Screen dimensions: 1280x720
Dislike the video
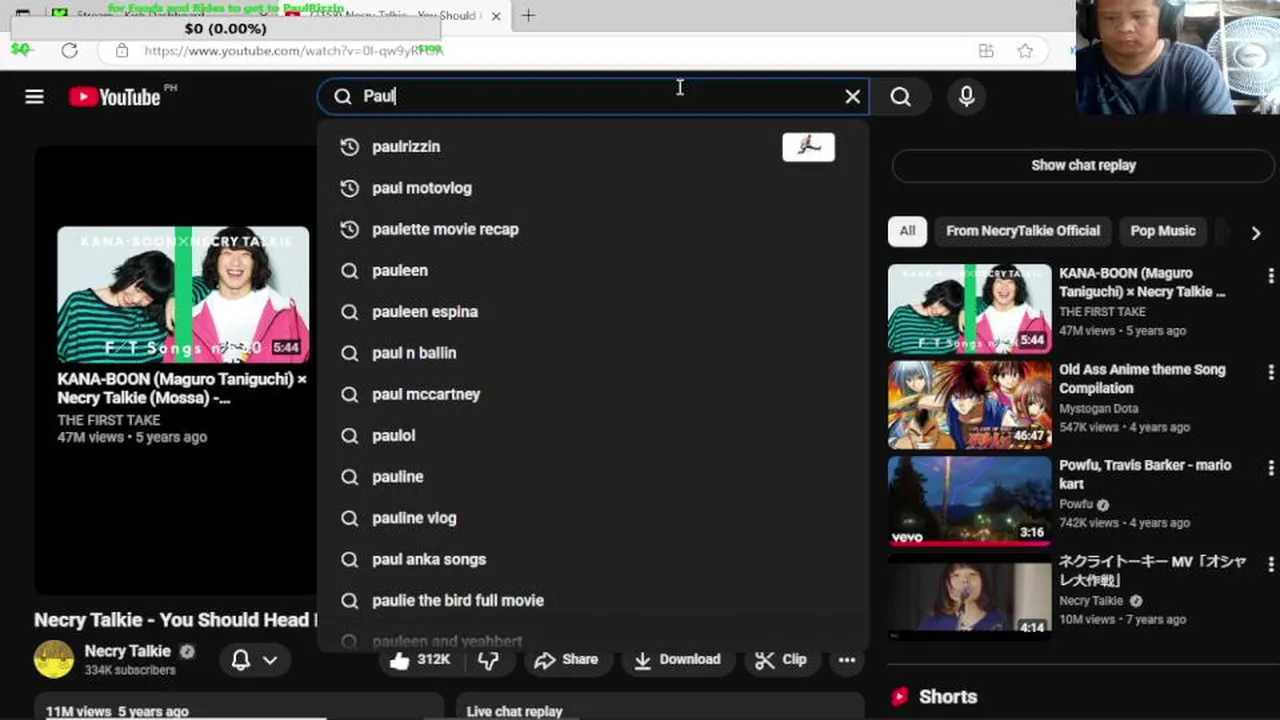(x=488, y=660)
